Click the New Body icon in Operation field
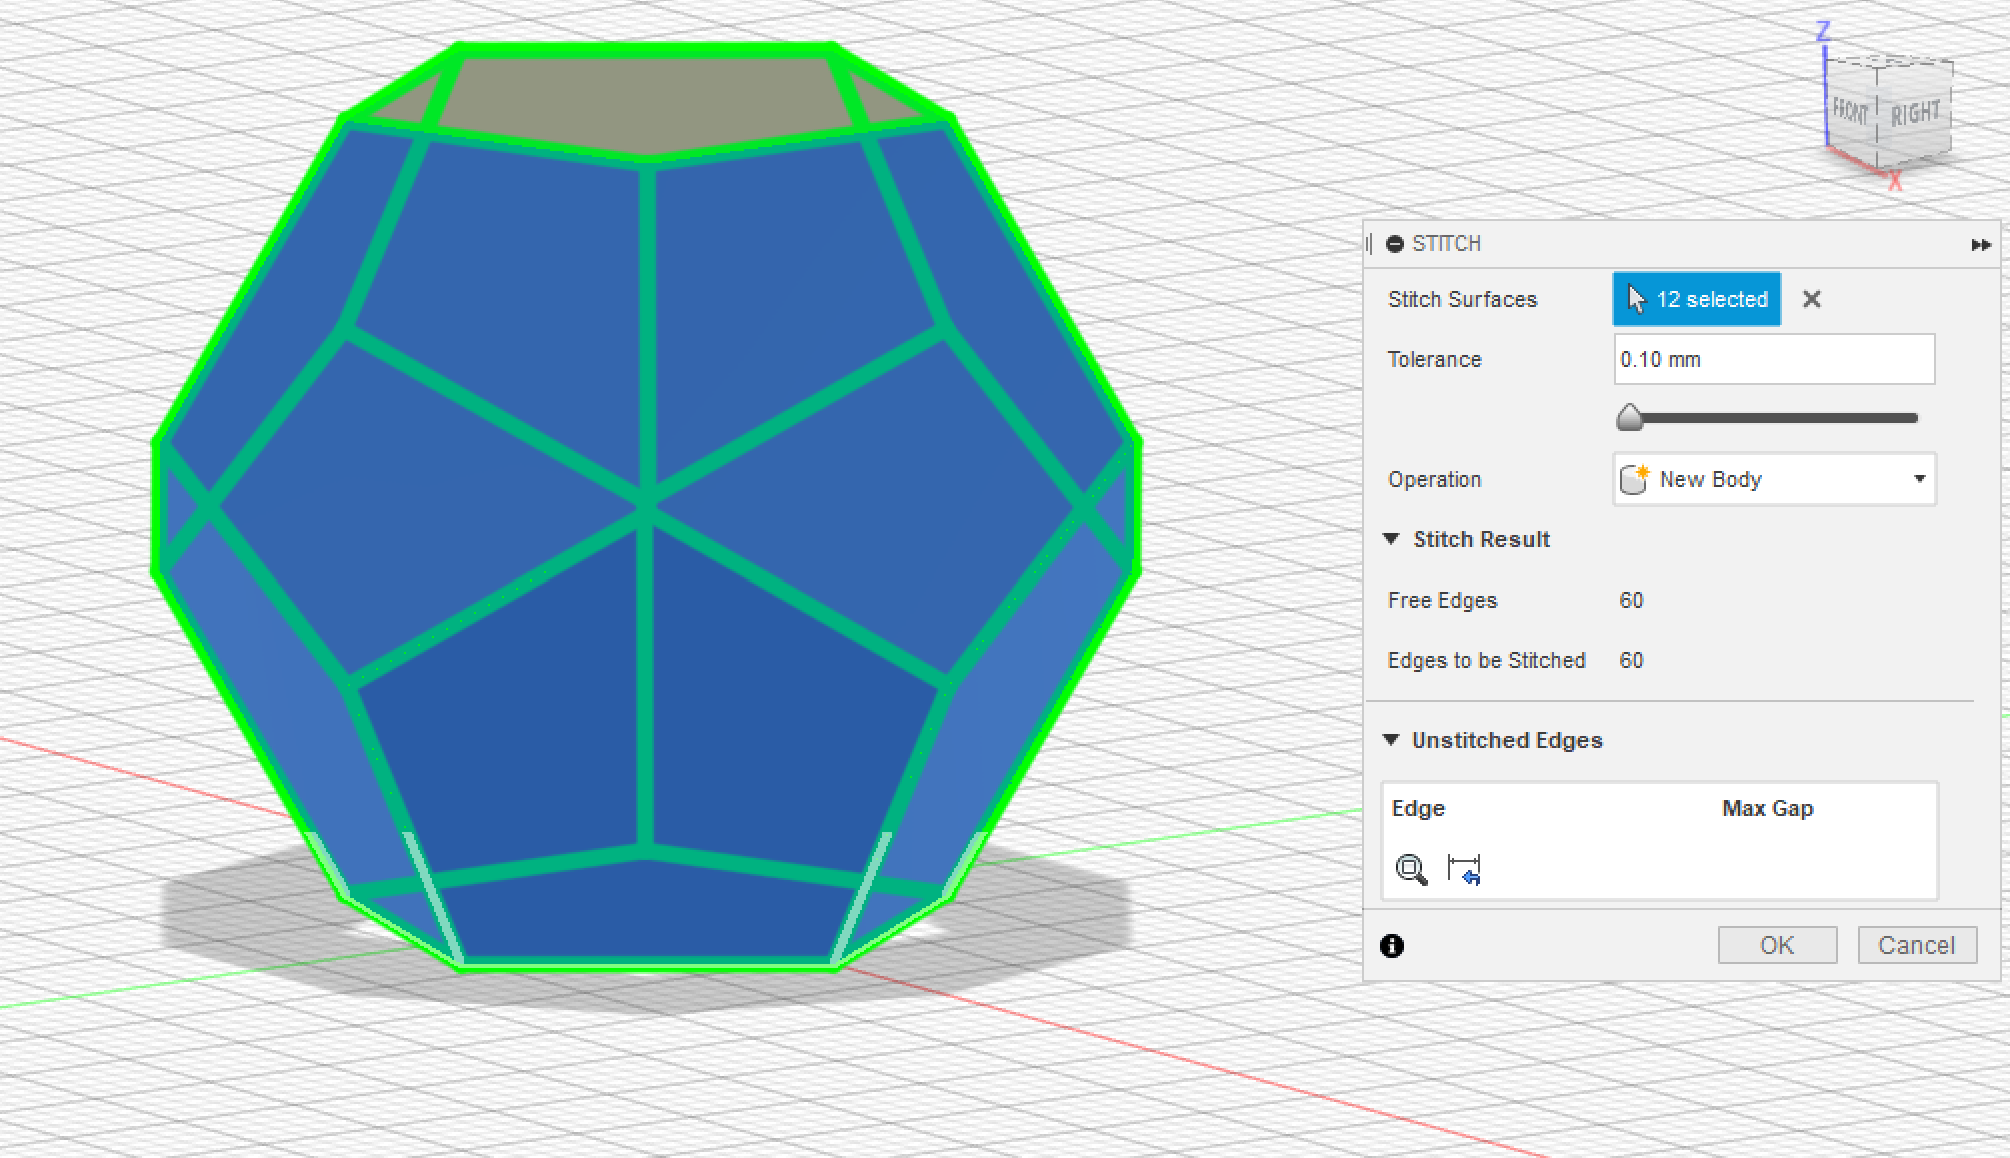2010x1158 pixels. (1634, 479)
